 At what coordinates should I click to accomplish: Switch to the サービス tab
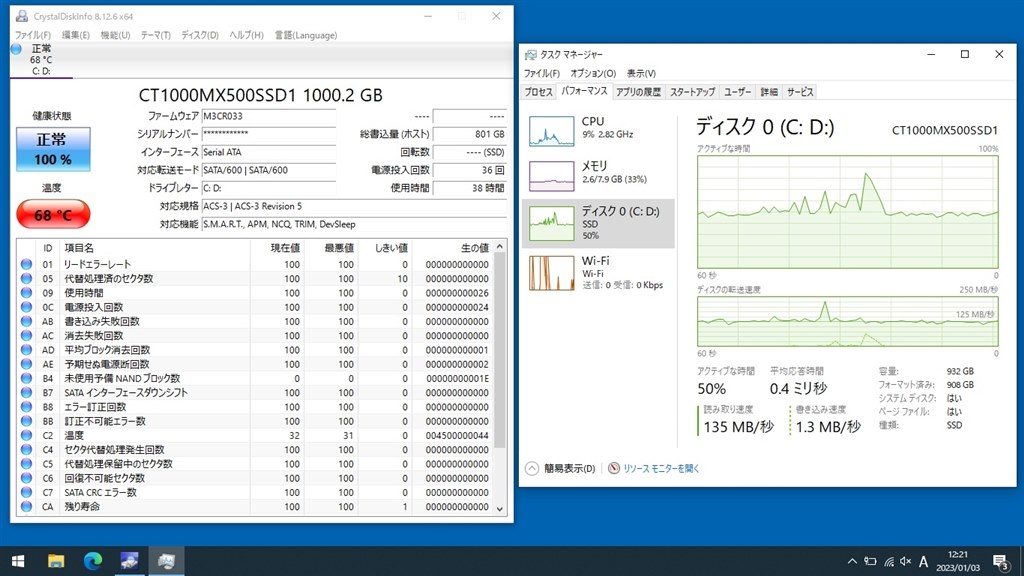(800, 92)
